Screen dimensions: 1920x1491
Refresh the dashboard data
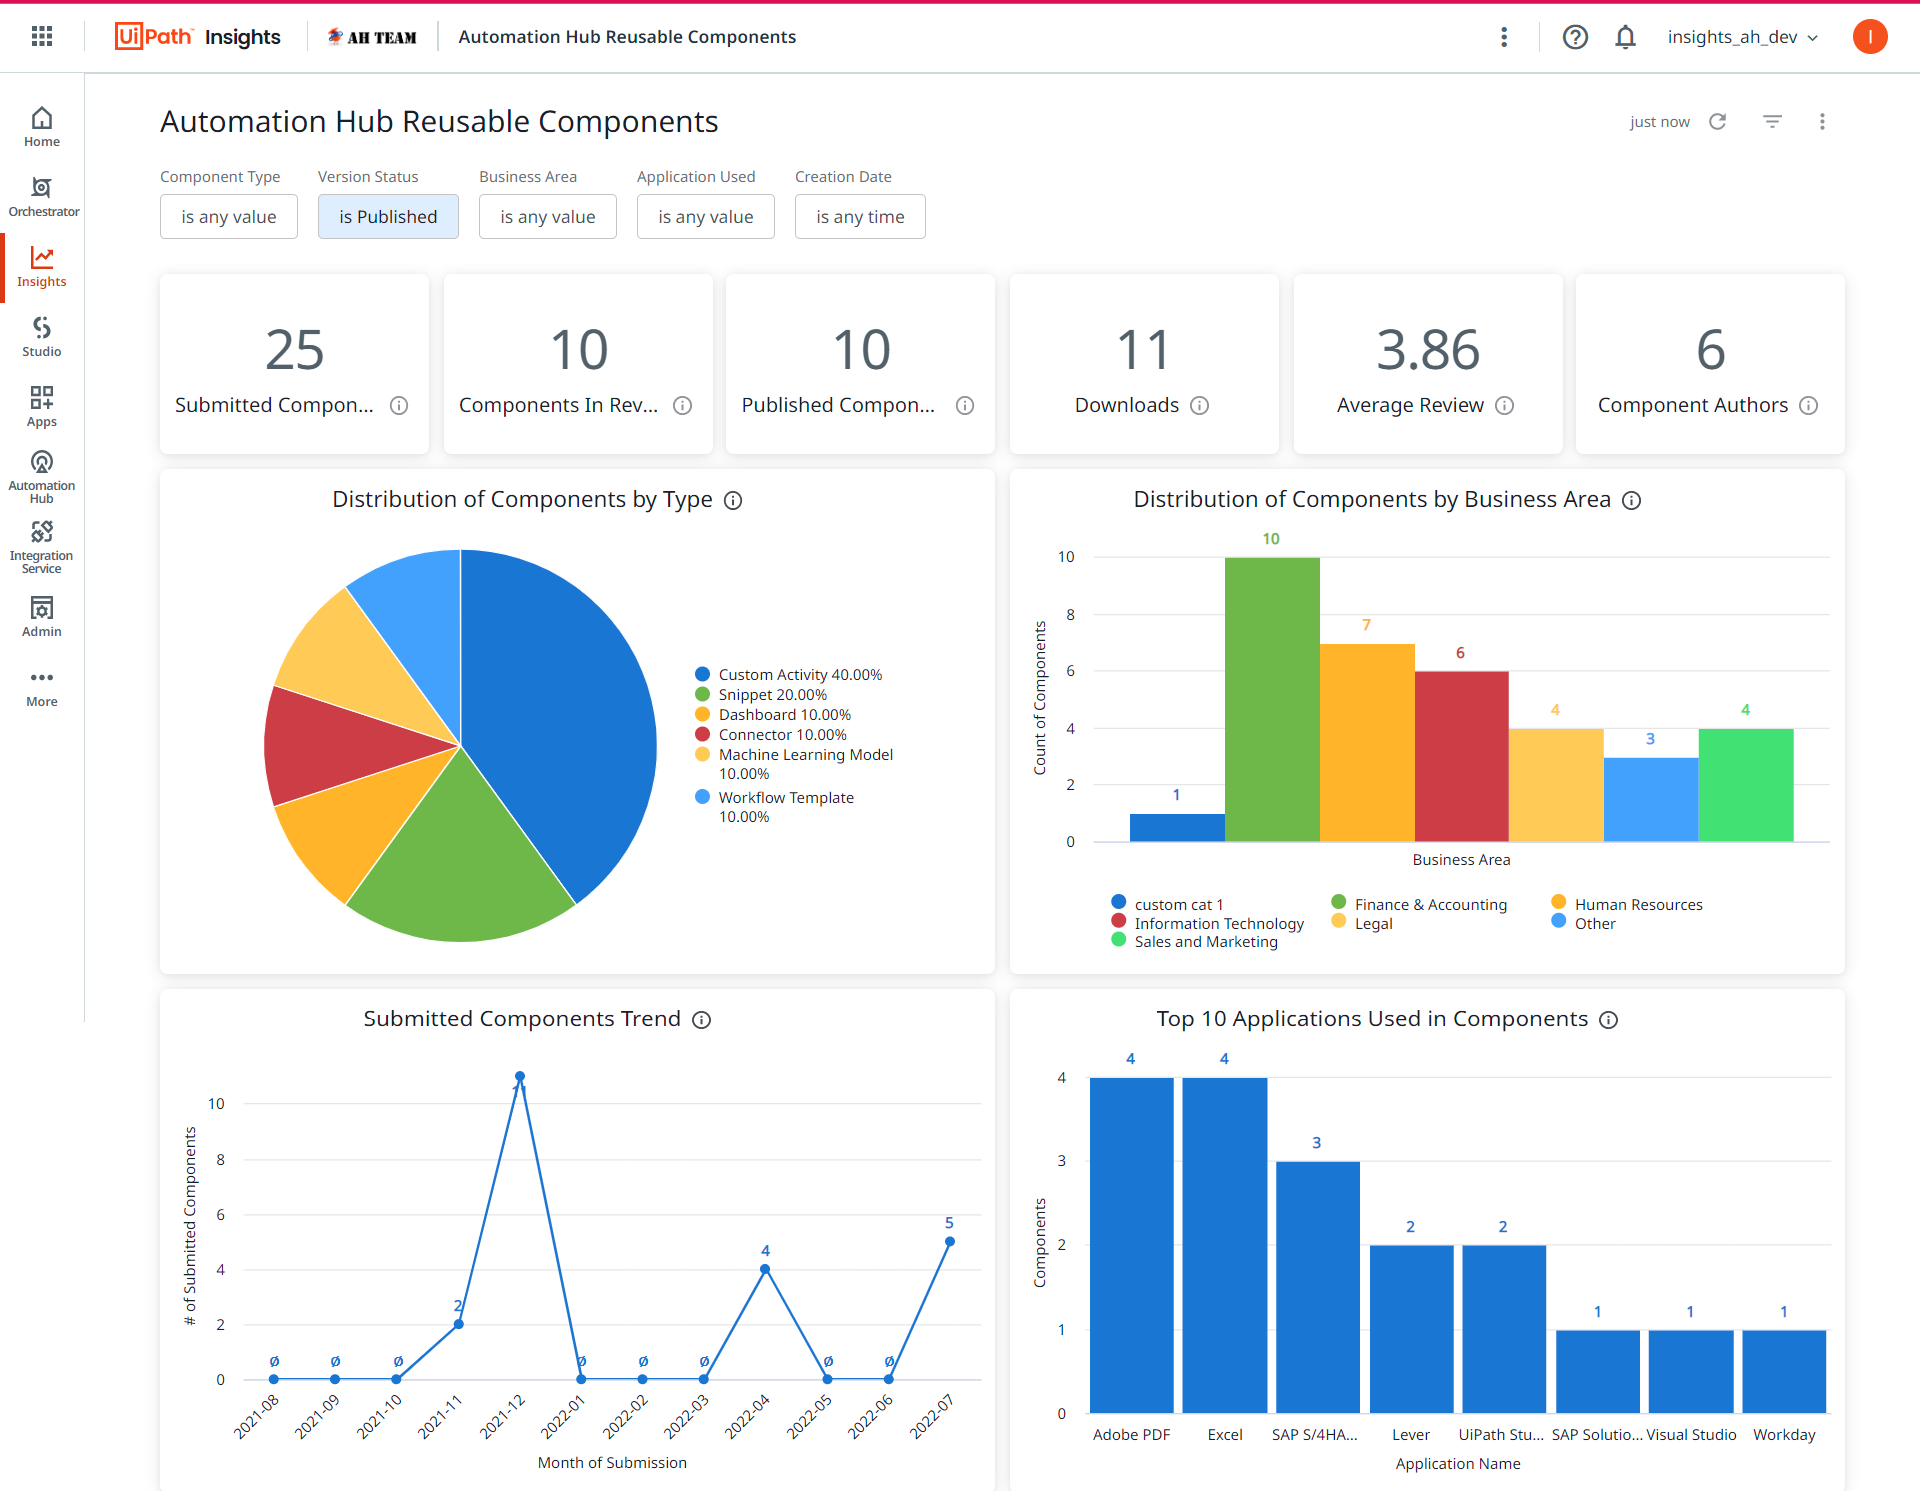click(1718, 121)
